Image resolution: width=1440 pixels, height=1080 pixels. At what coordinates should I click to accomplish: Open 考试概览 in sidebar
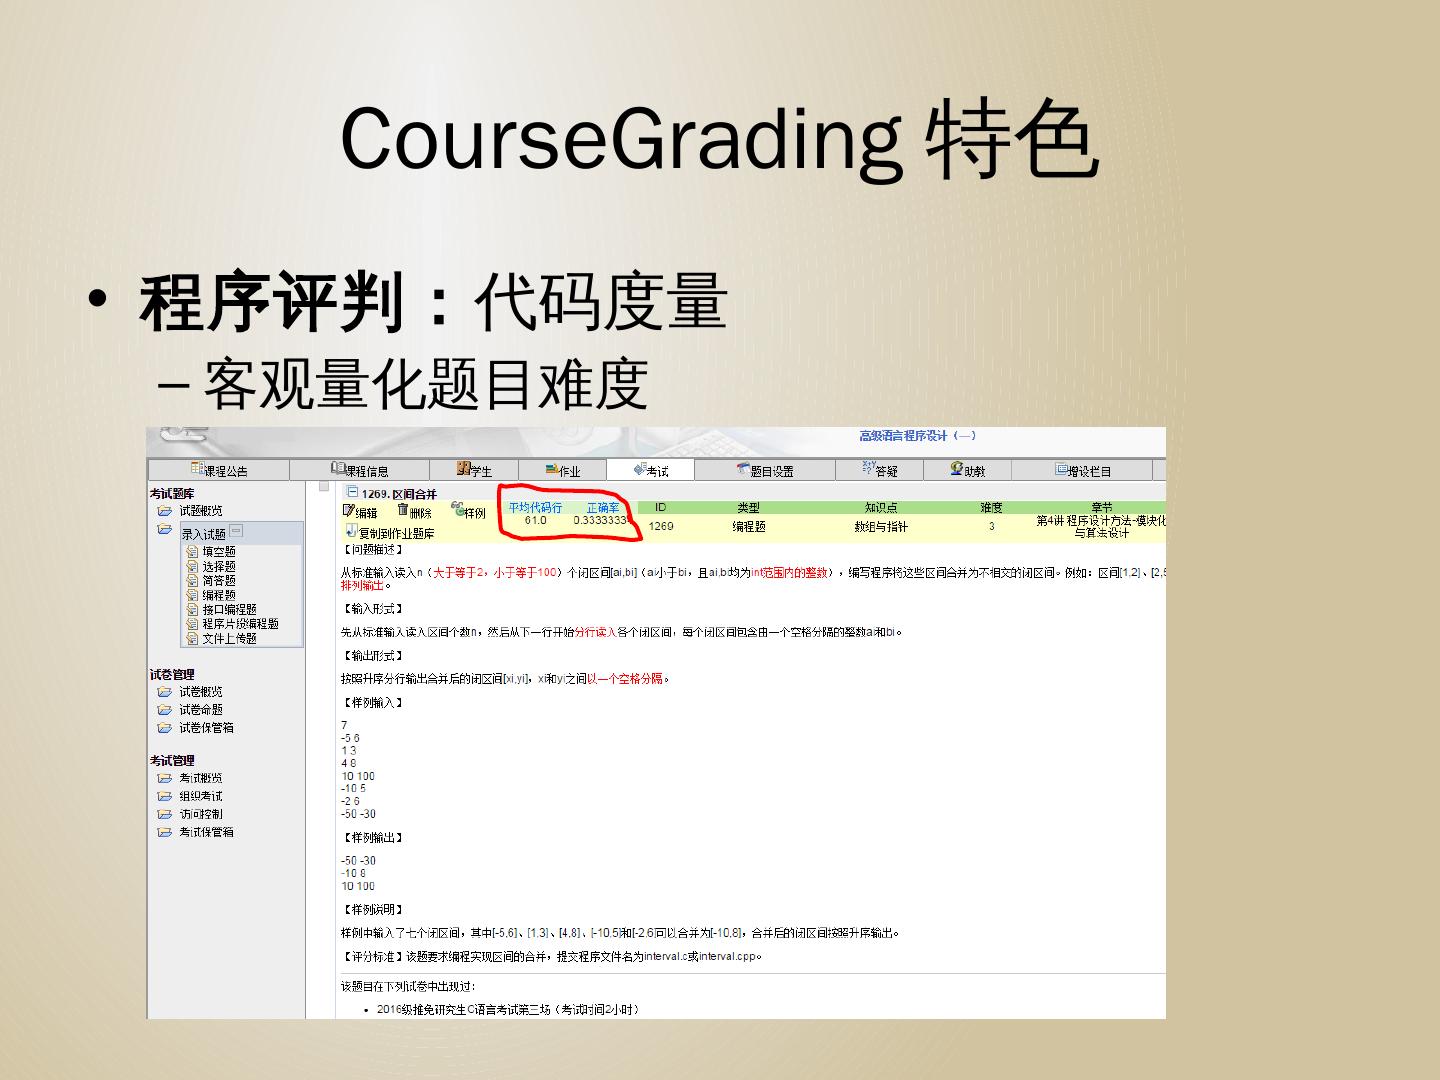coord(201,778)
